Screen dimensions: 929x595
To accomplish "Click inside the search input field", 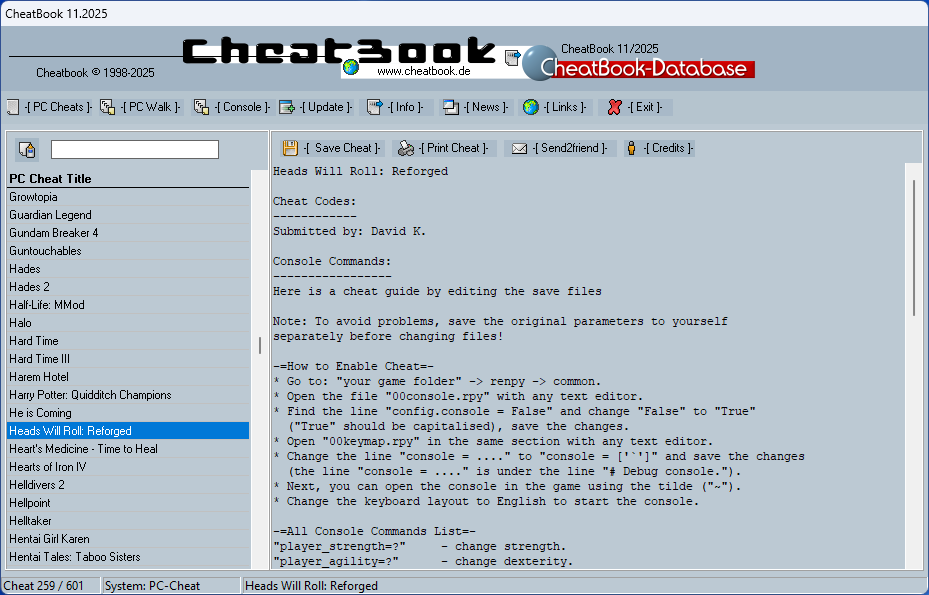I will tap(134, 148).
